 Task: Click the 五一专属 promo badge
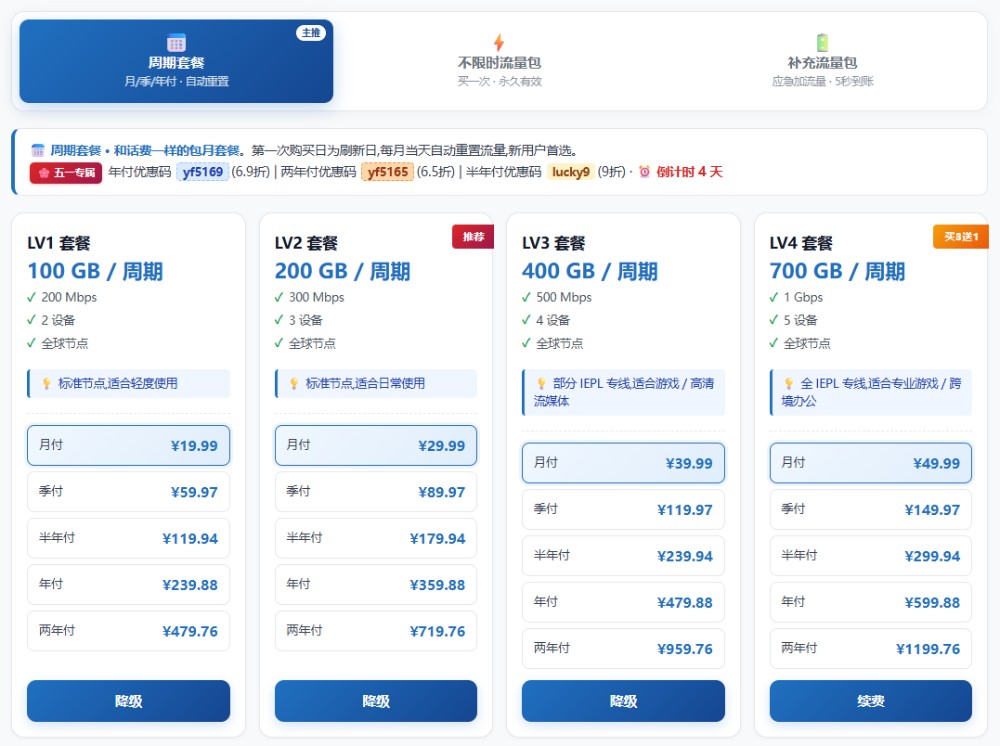click(66, 172)
